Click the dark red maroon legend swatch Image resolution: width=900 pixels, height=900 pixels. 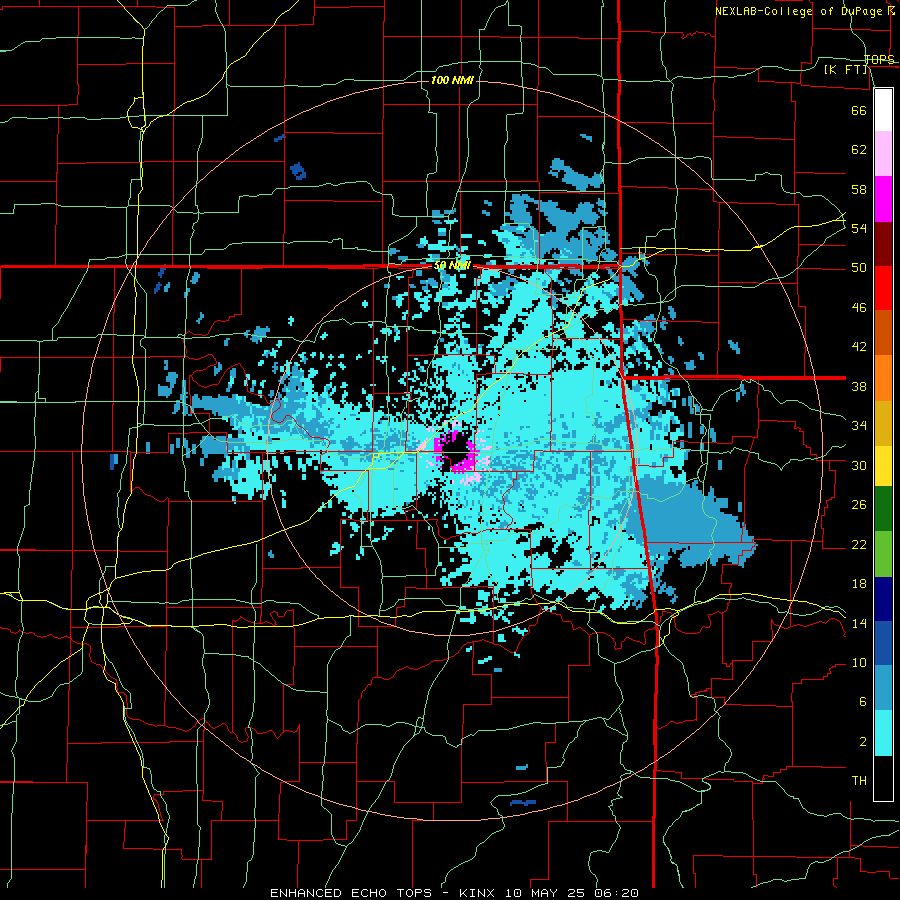(x=883, y=243)
